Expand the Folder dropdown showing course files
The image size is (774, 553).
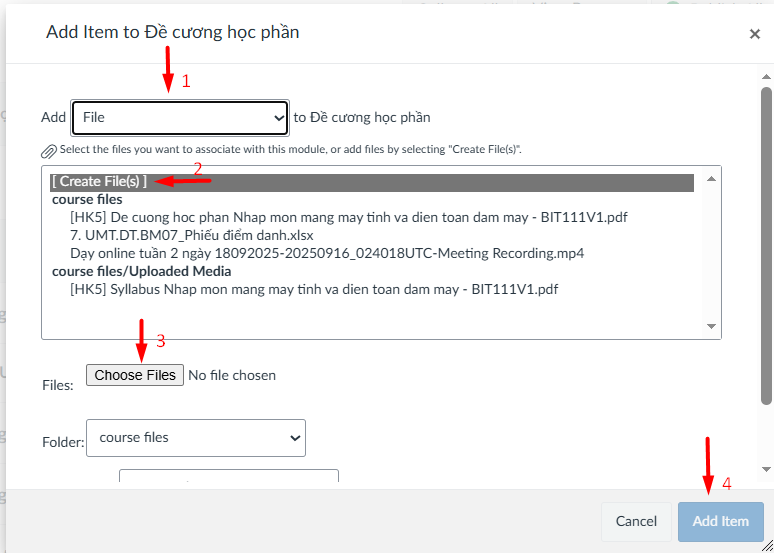tap(196, 438)
